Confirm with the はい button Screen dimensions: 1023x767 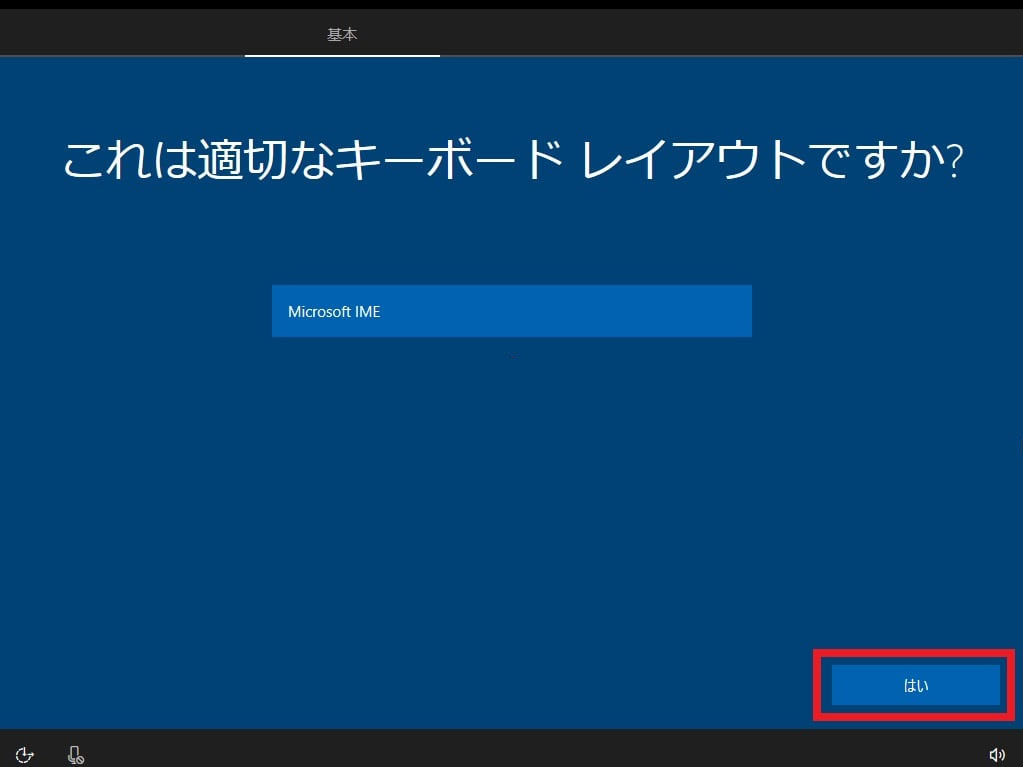pyautogui.click(x=915, y=685)
